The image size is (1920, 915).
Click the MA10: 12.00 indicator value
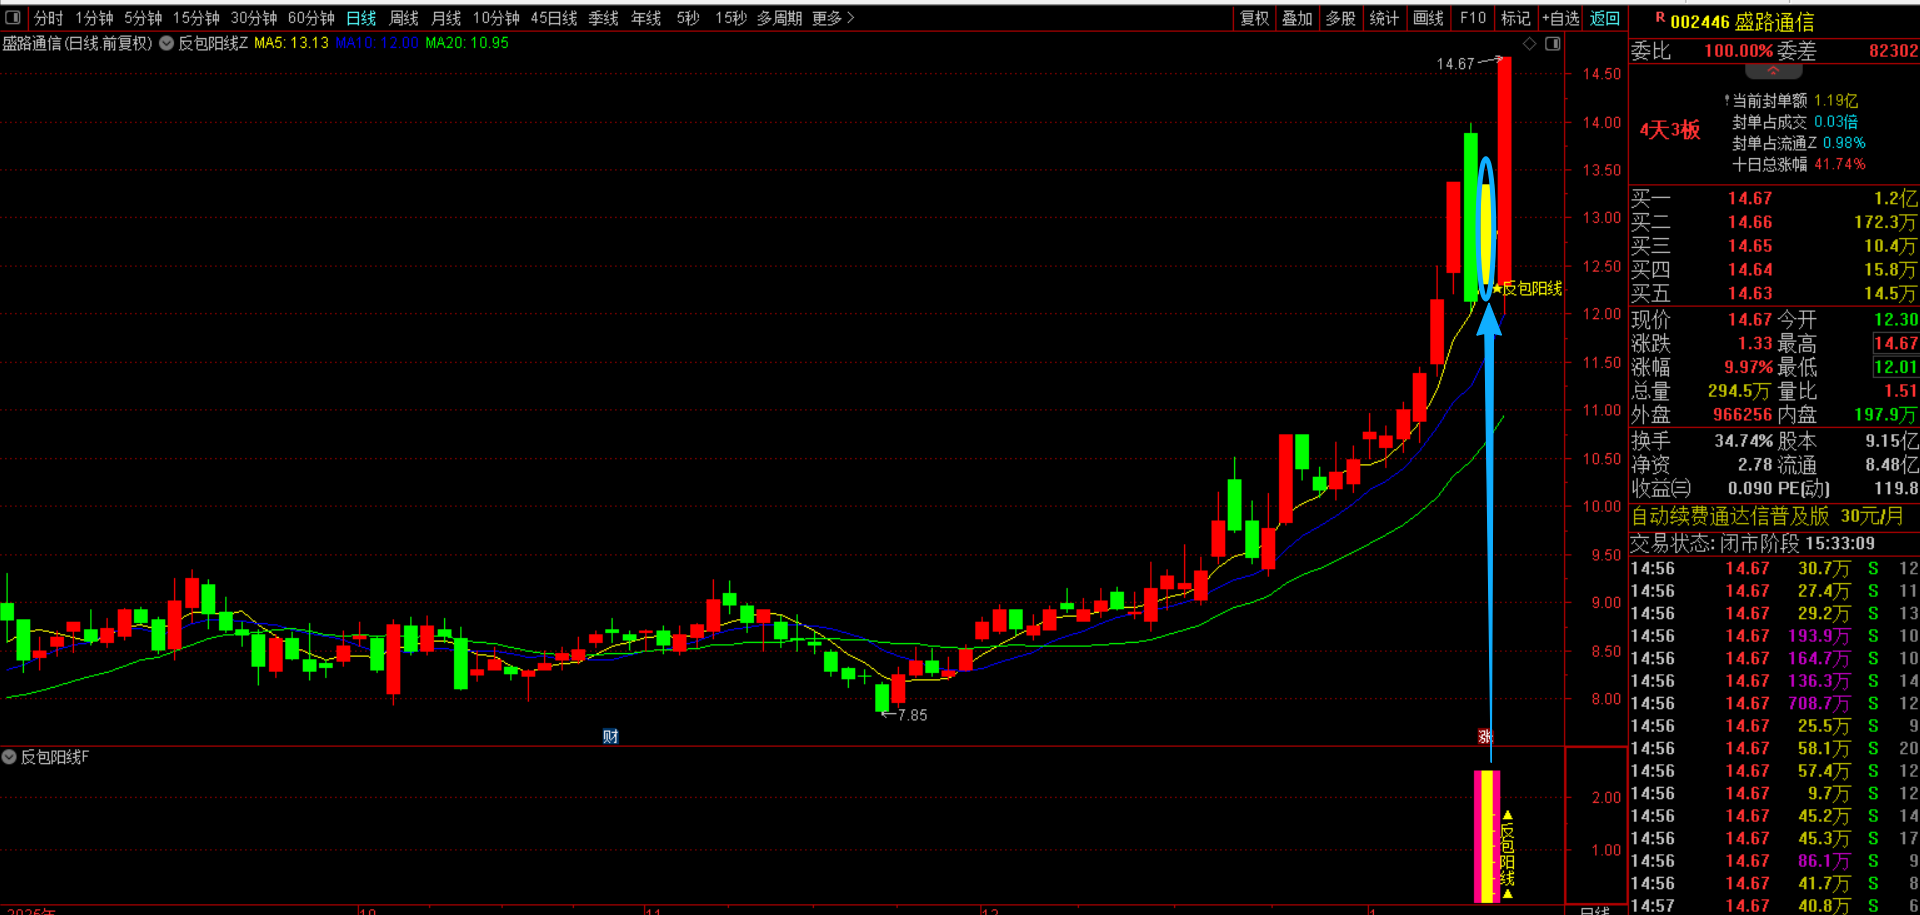377,43
